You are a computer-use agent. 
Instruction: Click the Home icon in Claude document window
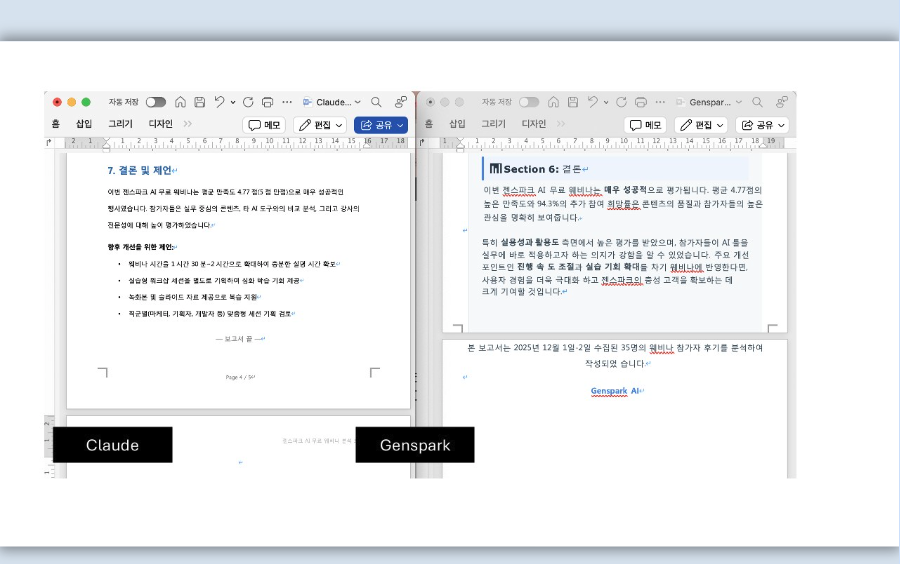180,102
